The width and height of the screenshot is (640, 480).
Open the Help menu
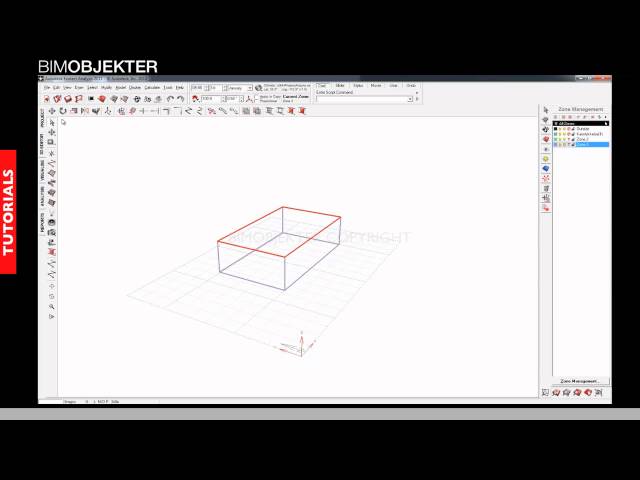click(180, 88)
